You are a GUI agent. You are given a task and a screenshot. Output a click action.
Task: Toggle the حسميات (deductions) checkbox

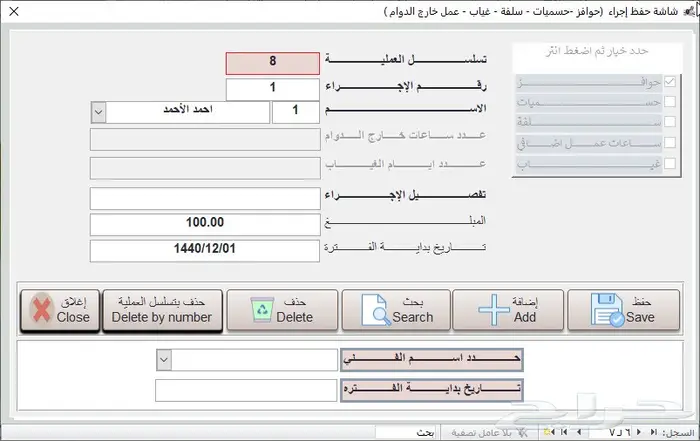coord(670,102)
